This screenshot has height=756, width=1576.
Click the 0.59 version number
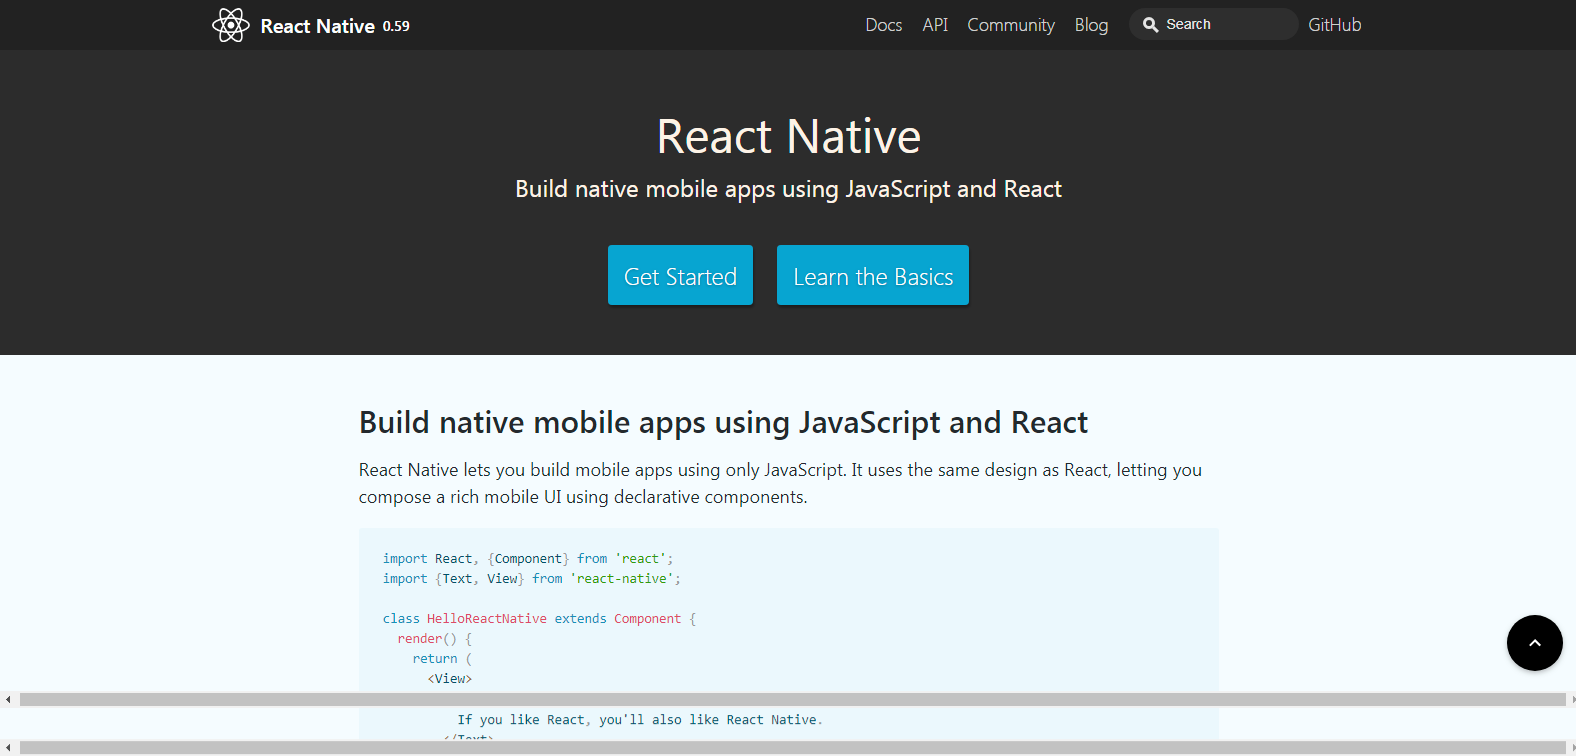(396, 26)
